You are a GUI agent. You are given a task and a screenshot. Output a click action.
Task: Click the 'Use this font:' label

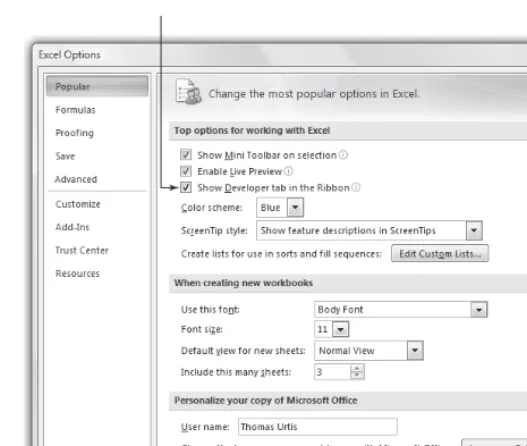pos(210,310)
